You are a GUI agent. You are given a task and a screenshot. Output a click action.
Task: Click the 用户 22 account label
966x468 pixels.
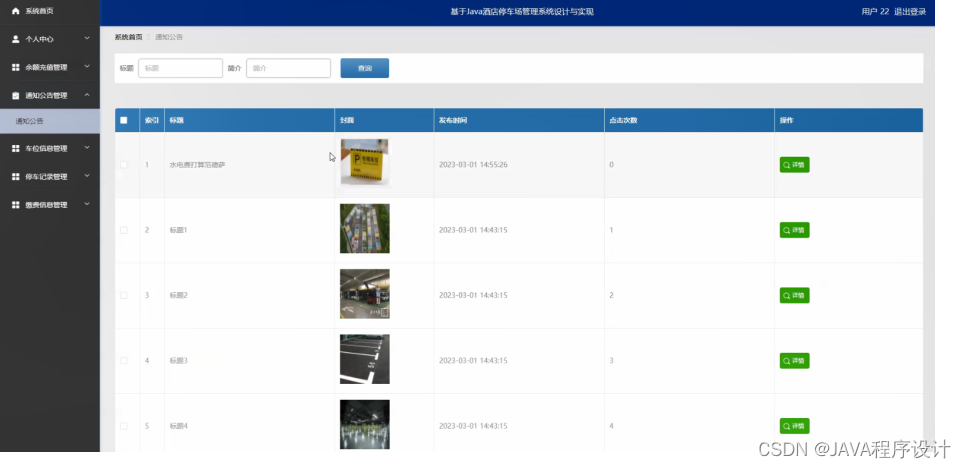point(875,12)
